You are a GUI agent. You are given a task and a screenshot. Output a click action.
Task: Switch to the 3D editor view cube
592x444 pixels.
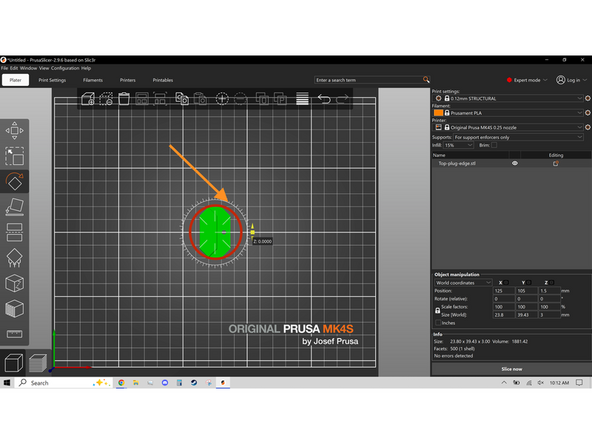pos(14,363)
